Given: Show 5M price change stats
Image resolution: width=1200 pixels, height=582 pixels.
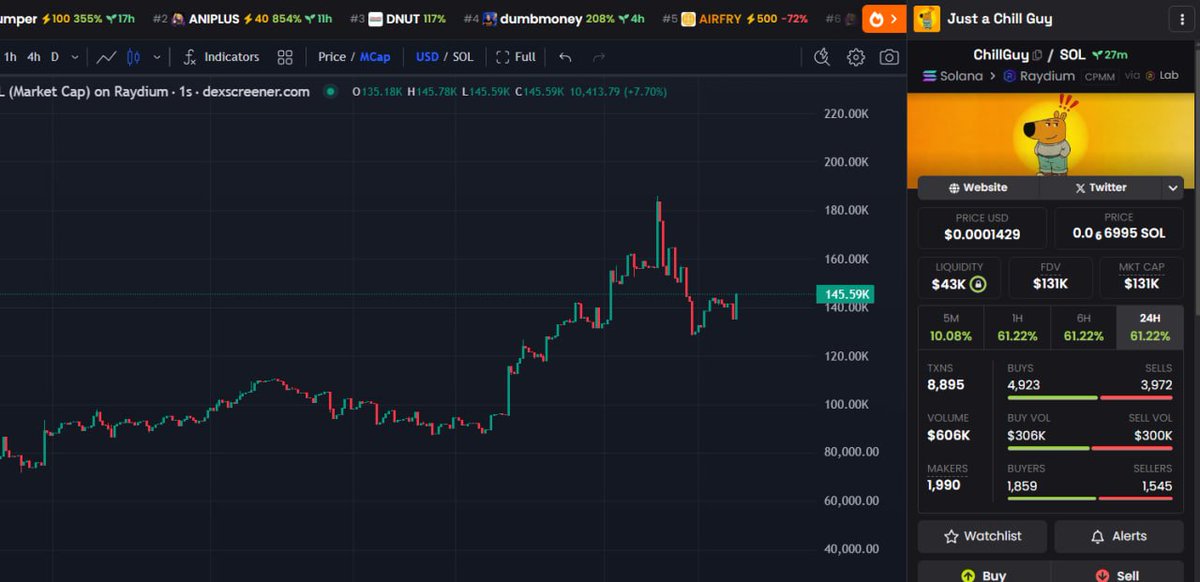Looking at the screenshot, I should [950, 327].
